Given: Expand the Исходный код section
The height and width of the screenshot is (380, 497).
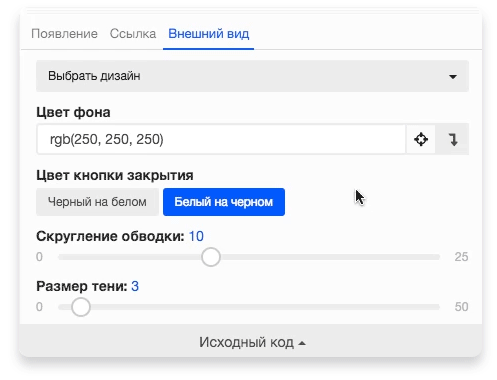Looking at the screenshot, I should click(251, 342).
